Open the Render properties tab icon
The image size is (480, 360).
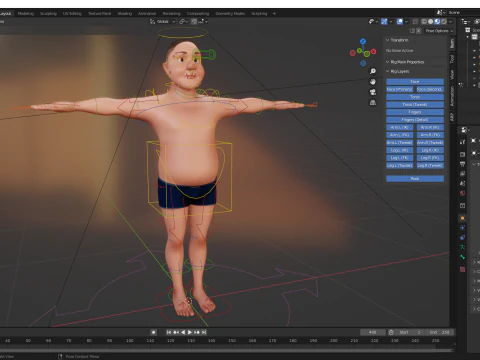462,154
